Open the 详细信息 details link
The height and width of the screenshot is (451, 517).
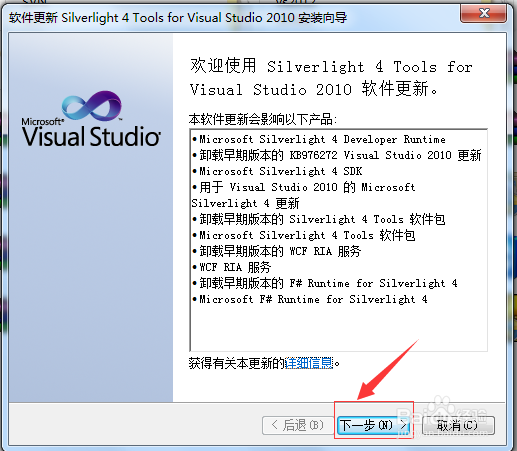coord(309,363)
